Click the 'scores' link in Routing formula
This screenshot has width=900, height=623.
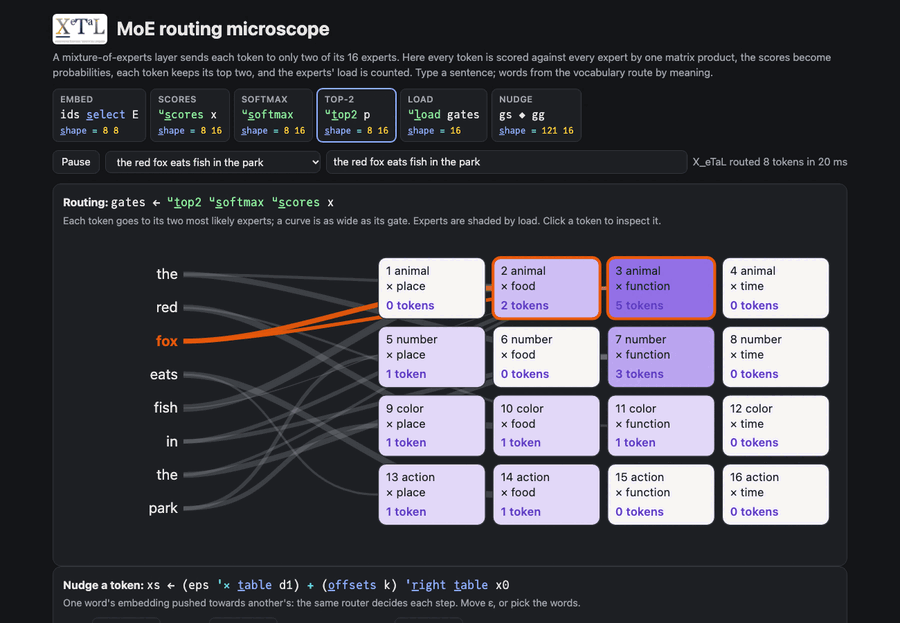[296, 202]
